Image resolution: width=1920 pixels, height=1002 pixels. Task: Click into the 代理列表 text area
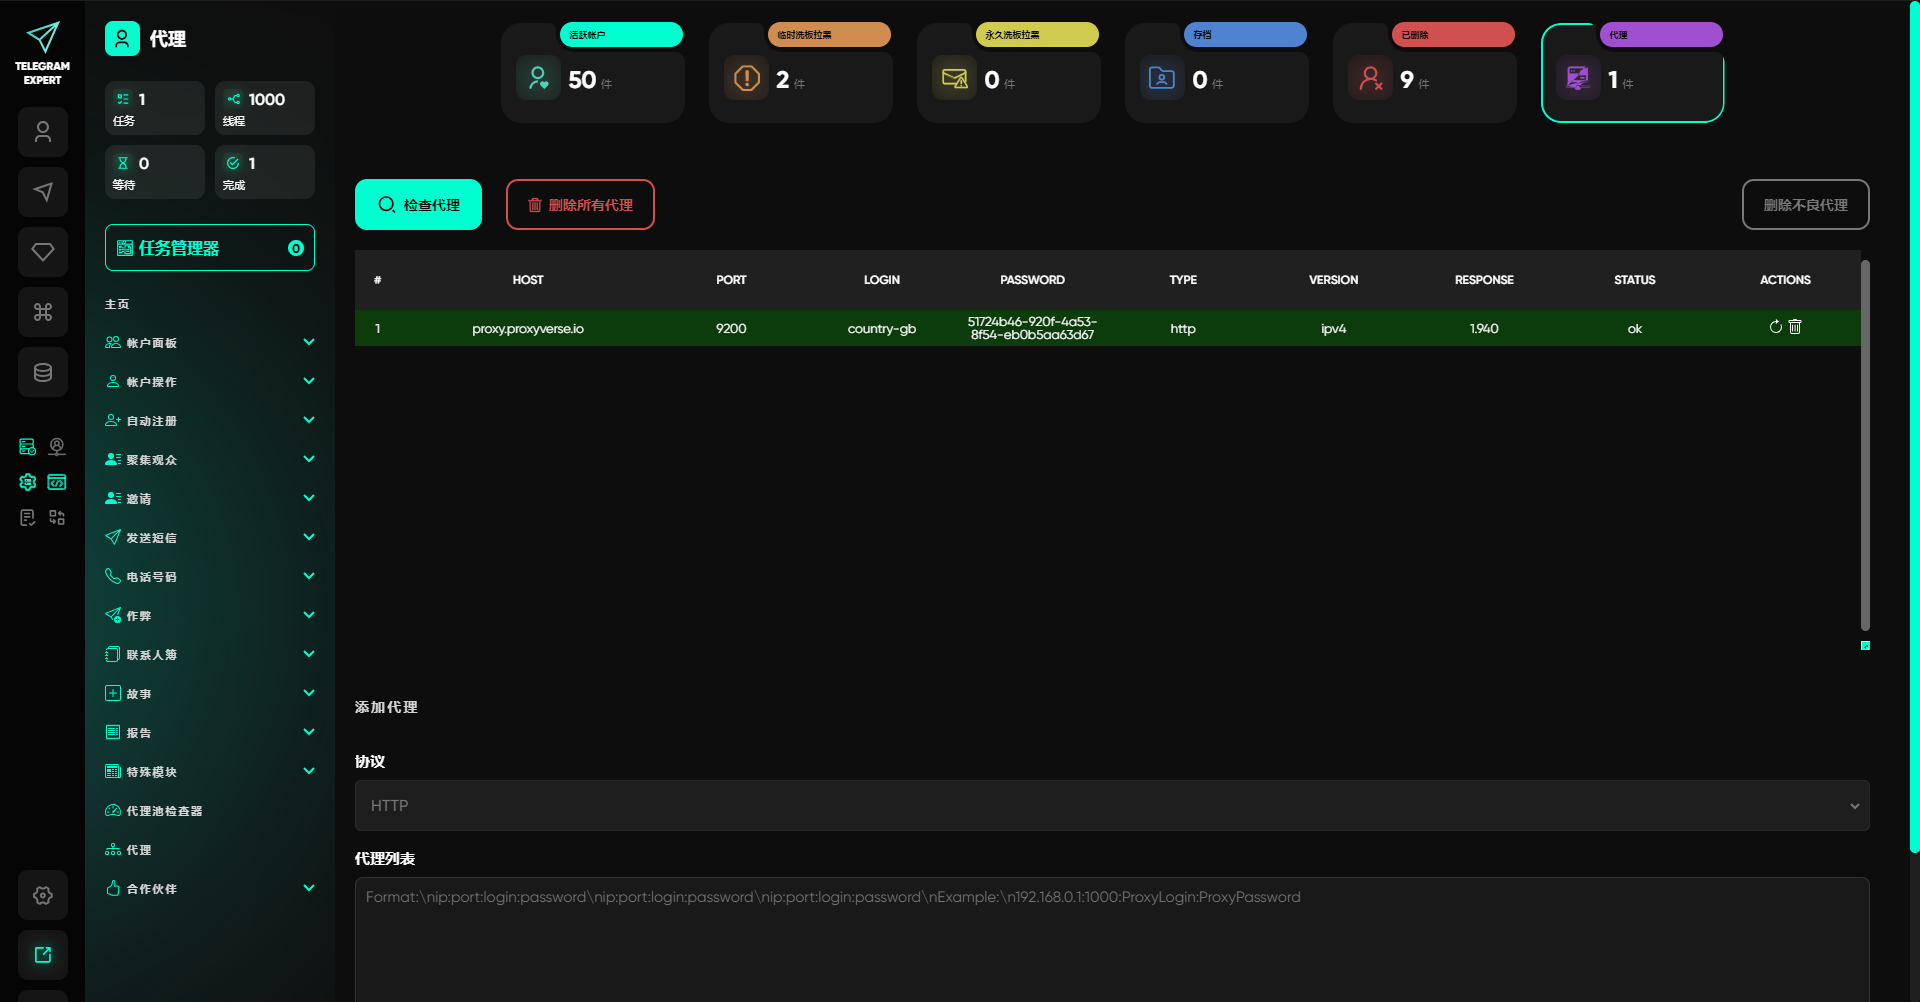(x=1111, y=940)
